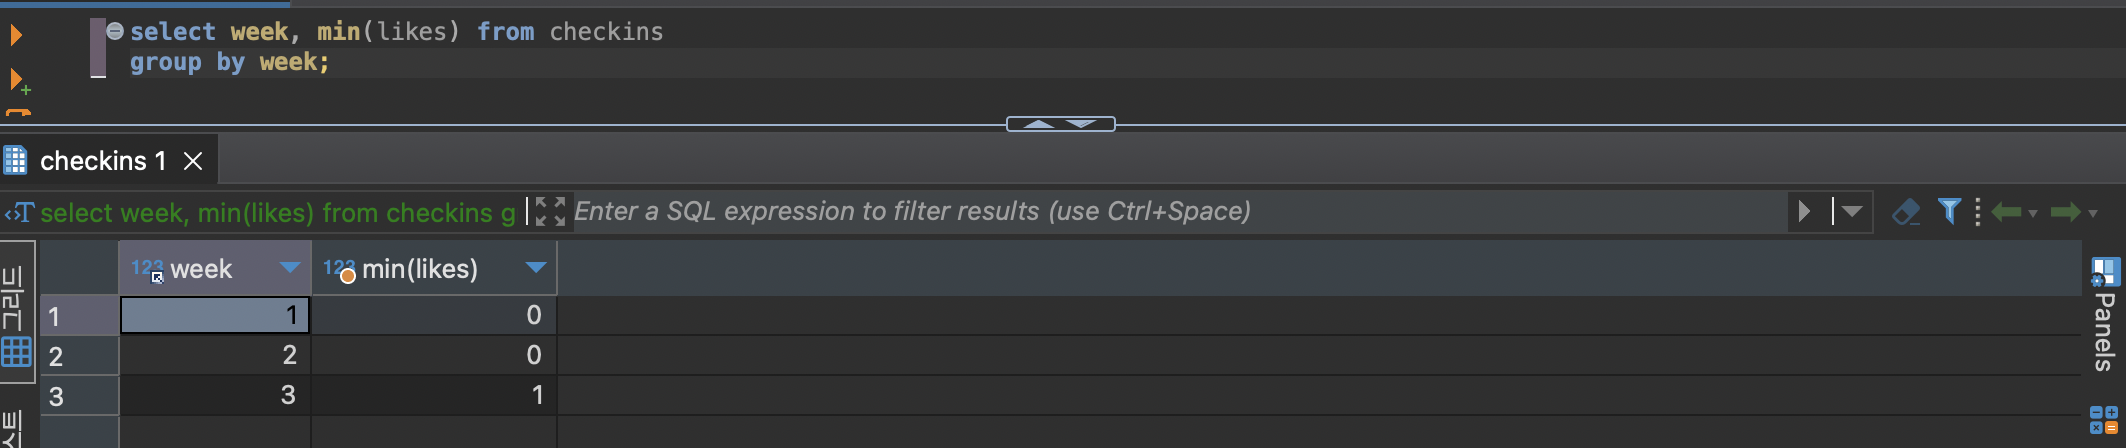2126x448 pixels.
Task: Open custom filters with the funnel icon
Action: click(x=1948, y=211)
